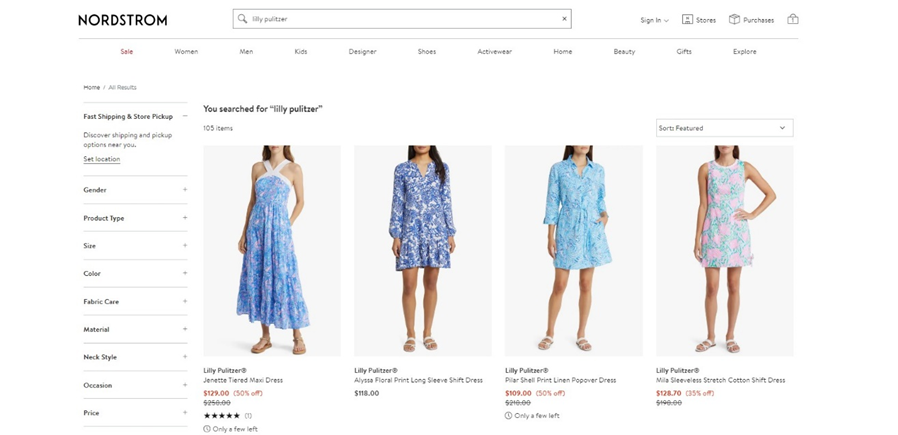Click the lilly pulitzer search input field
898x435 pixels.
tap(400, 19)
